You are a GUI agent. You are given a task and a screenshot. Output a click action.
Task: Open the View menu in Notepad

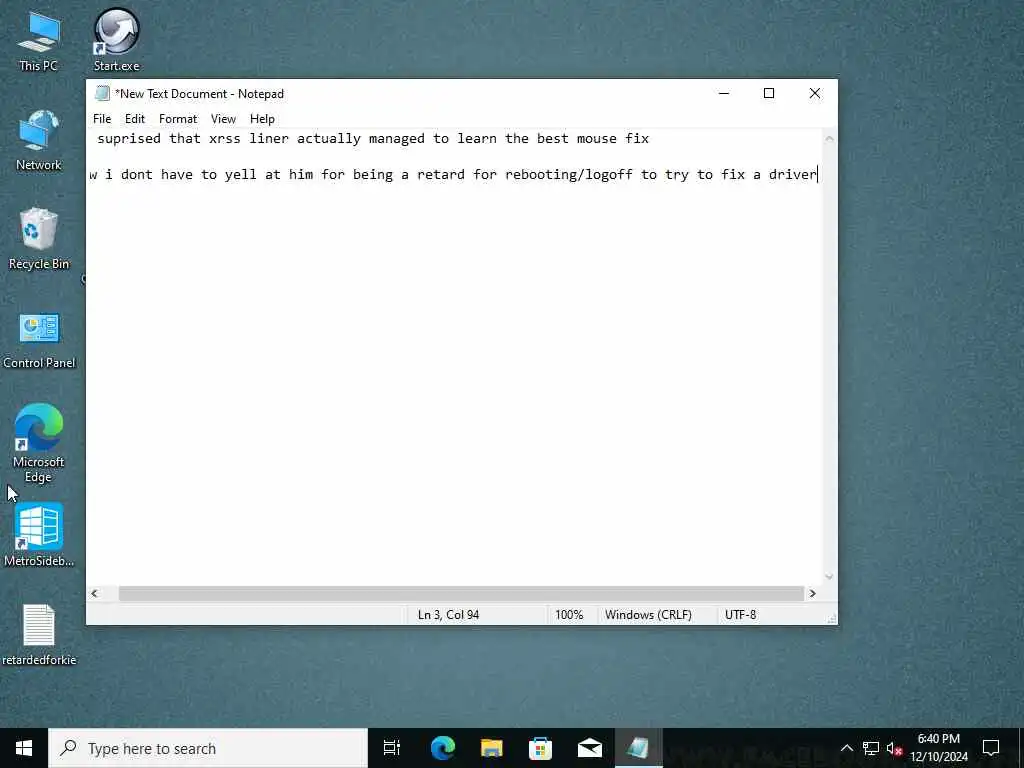223,119
